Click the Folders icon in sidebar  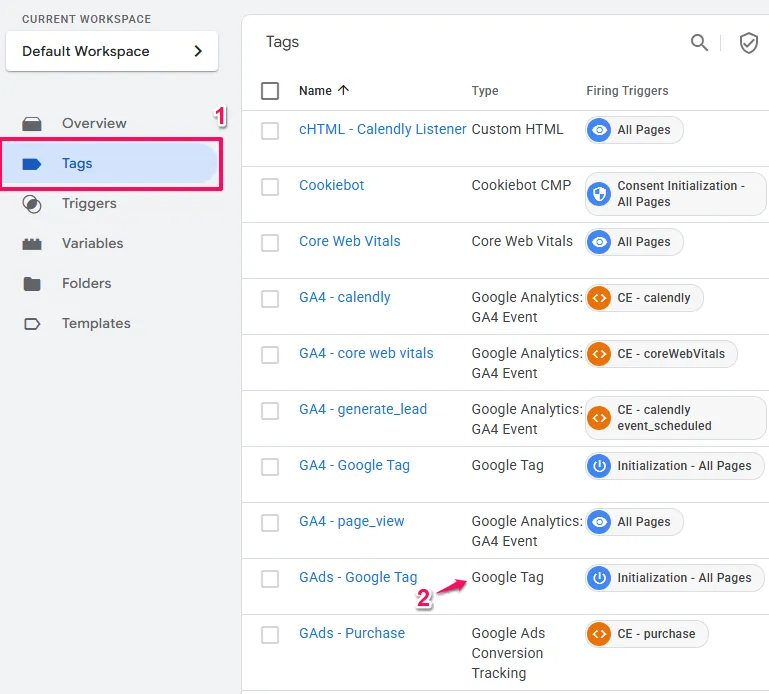pos(32,284)
